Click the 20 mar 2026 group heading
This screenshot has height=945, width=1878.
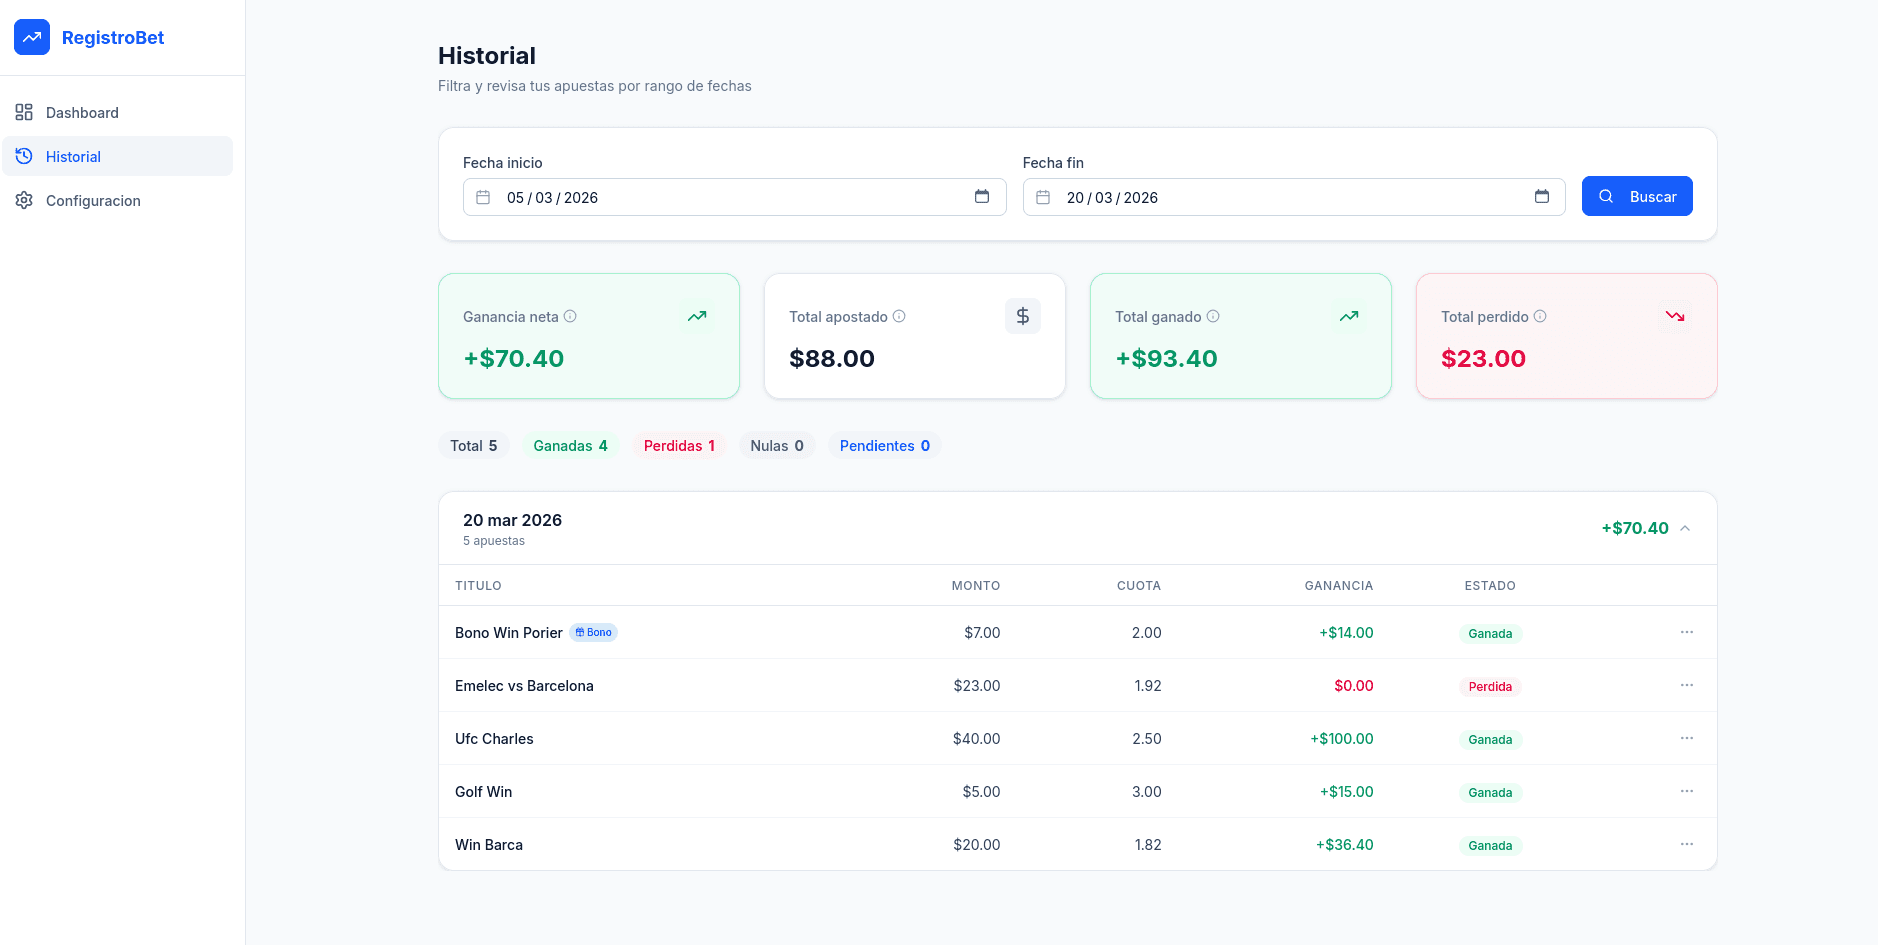point(512,520)
